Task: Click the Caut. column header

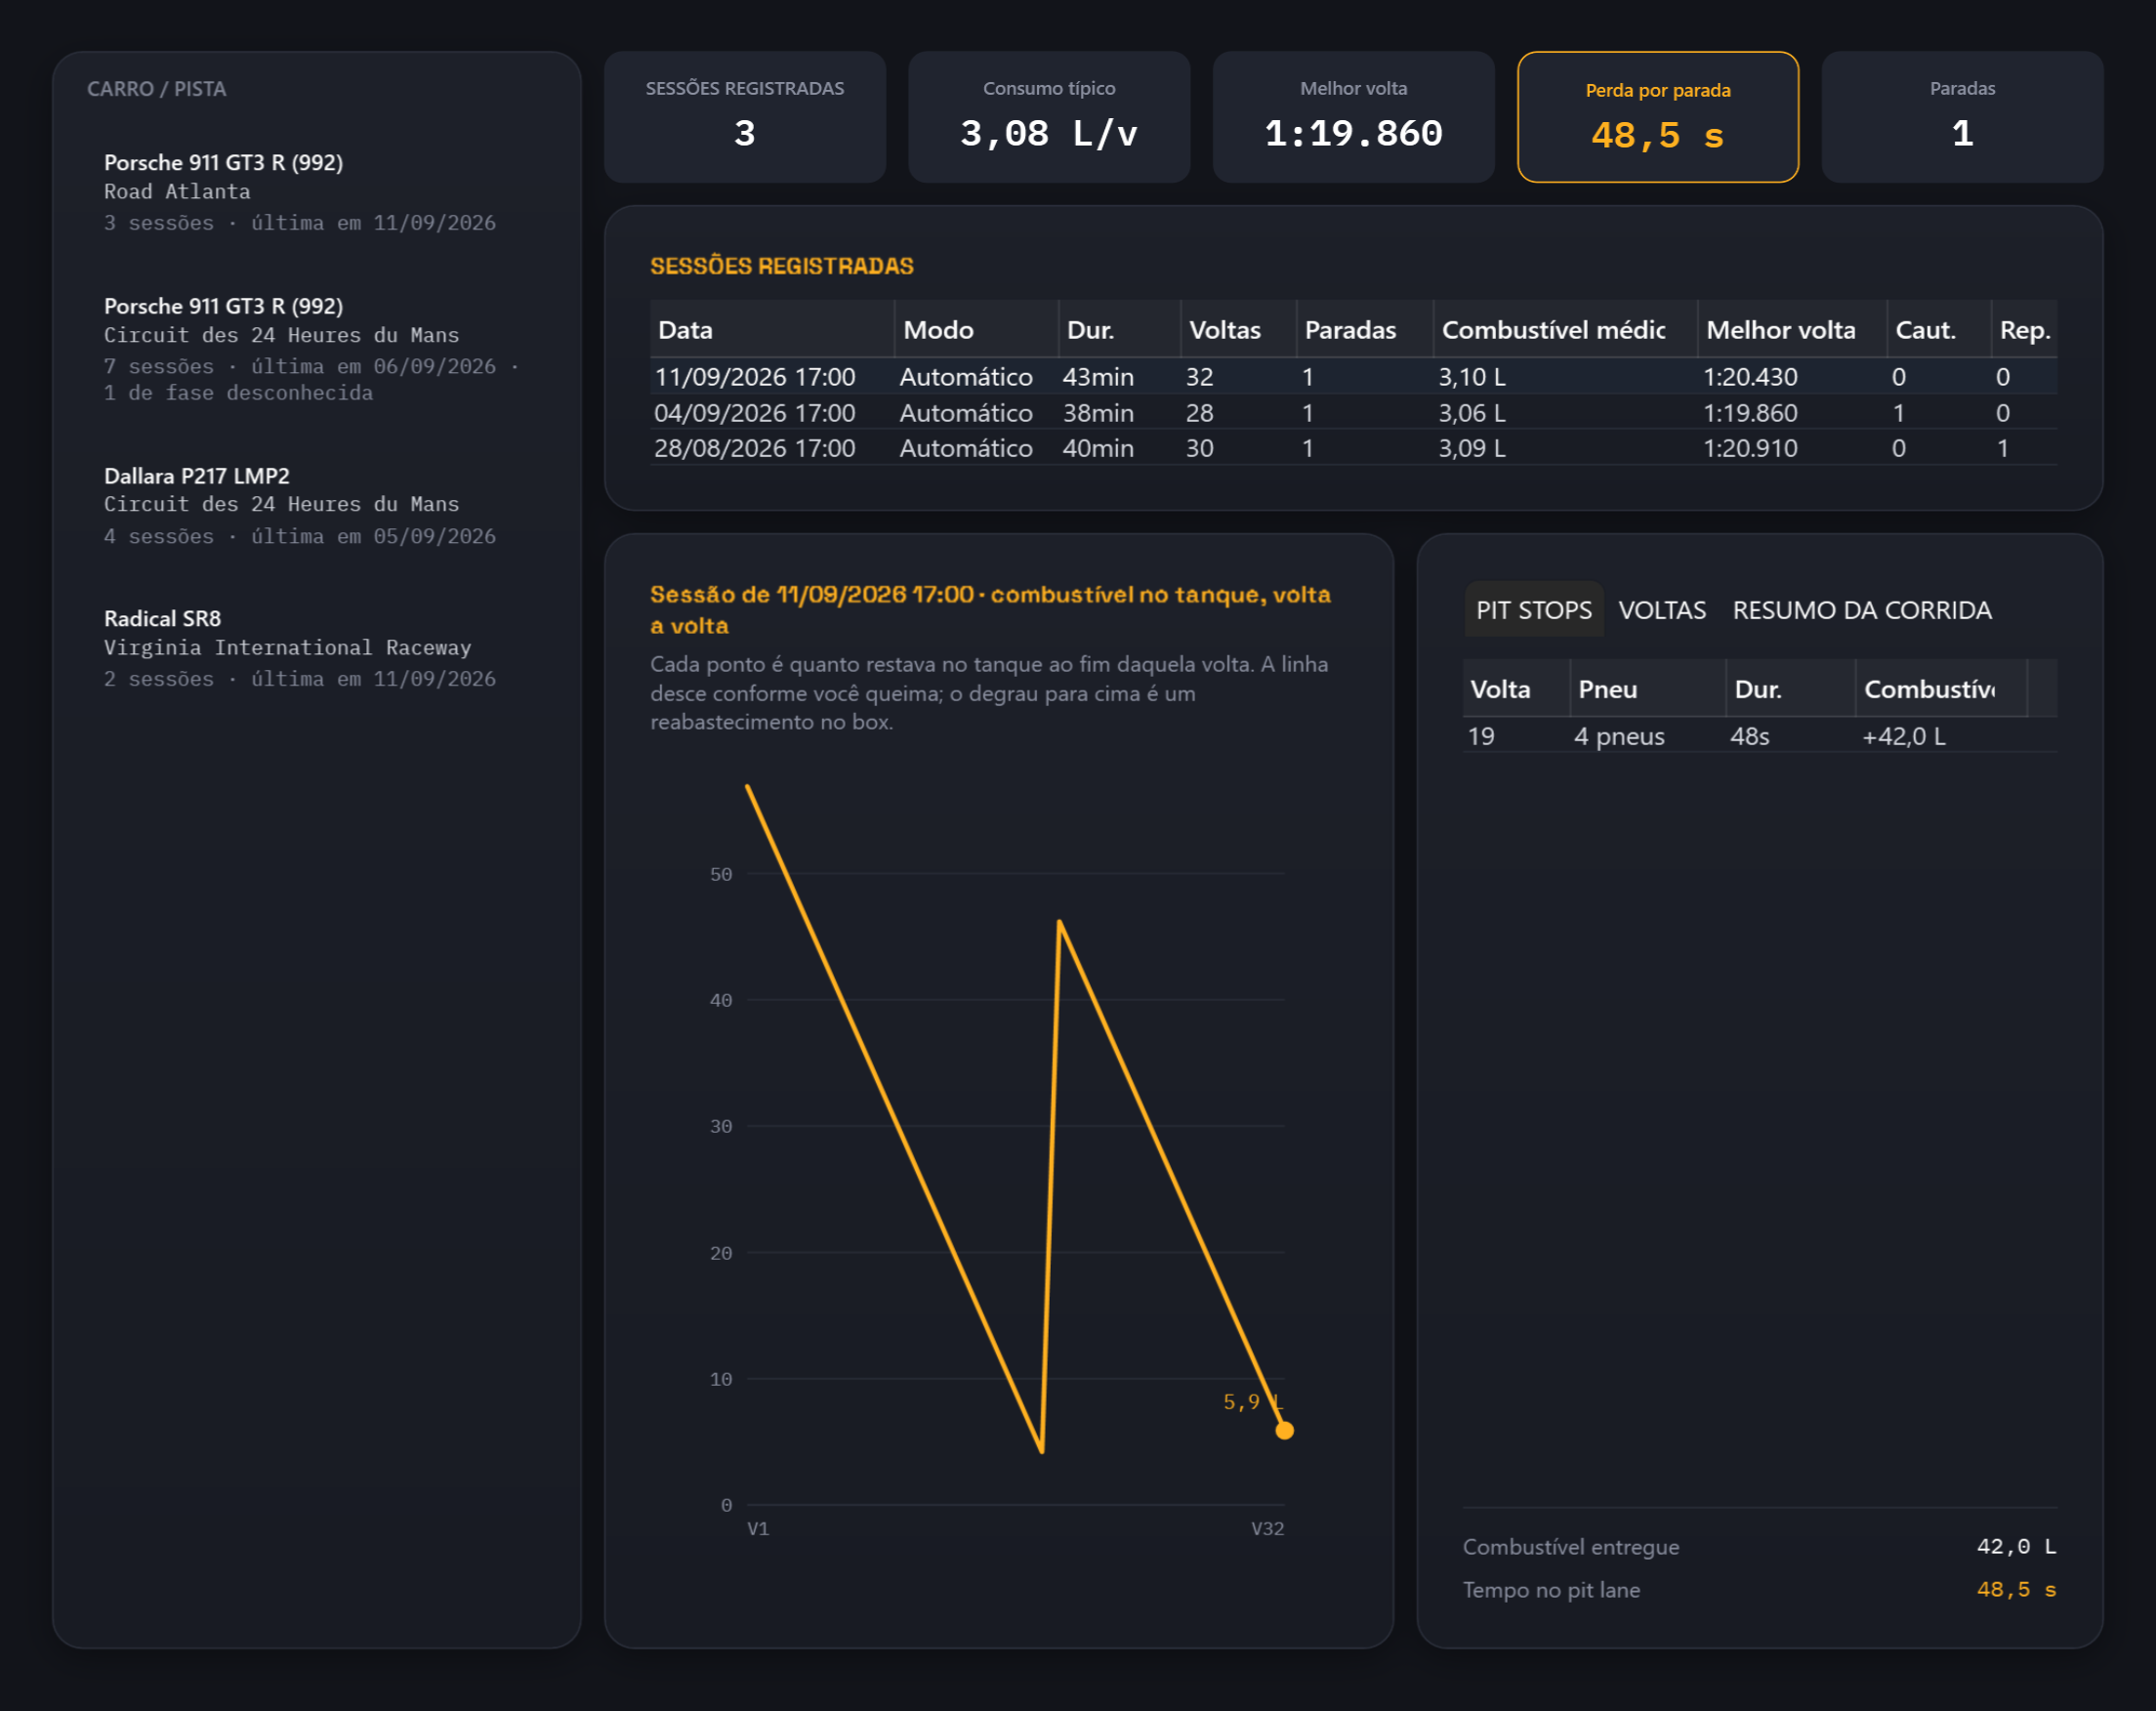Action: click(1939, 330)
